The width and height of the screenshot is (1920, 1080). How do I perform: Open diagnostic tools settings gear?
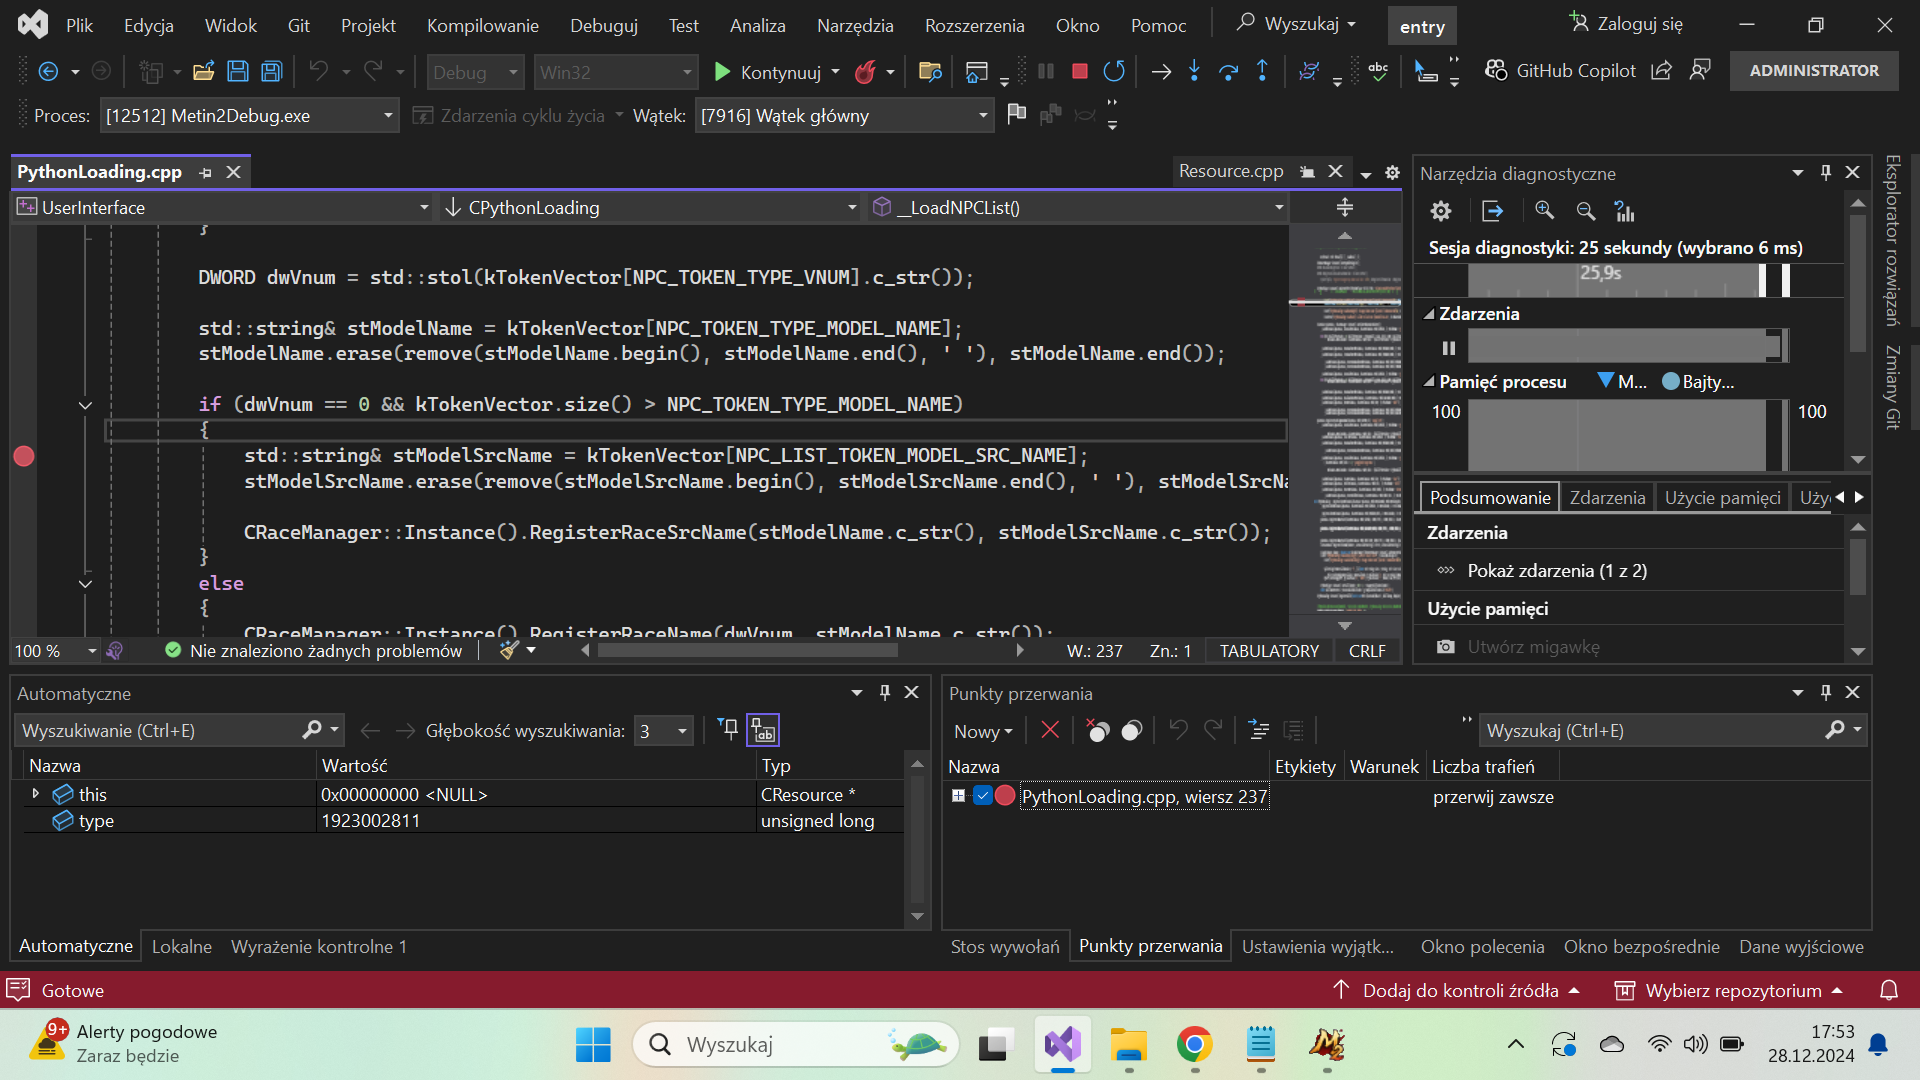tap(1440, 211)
